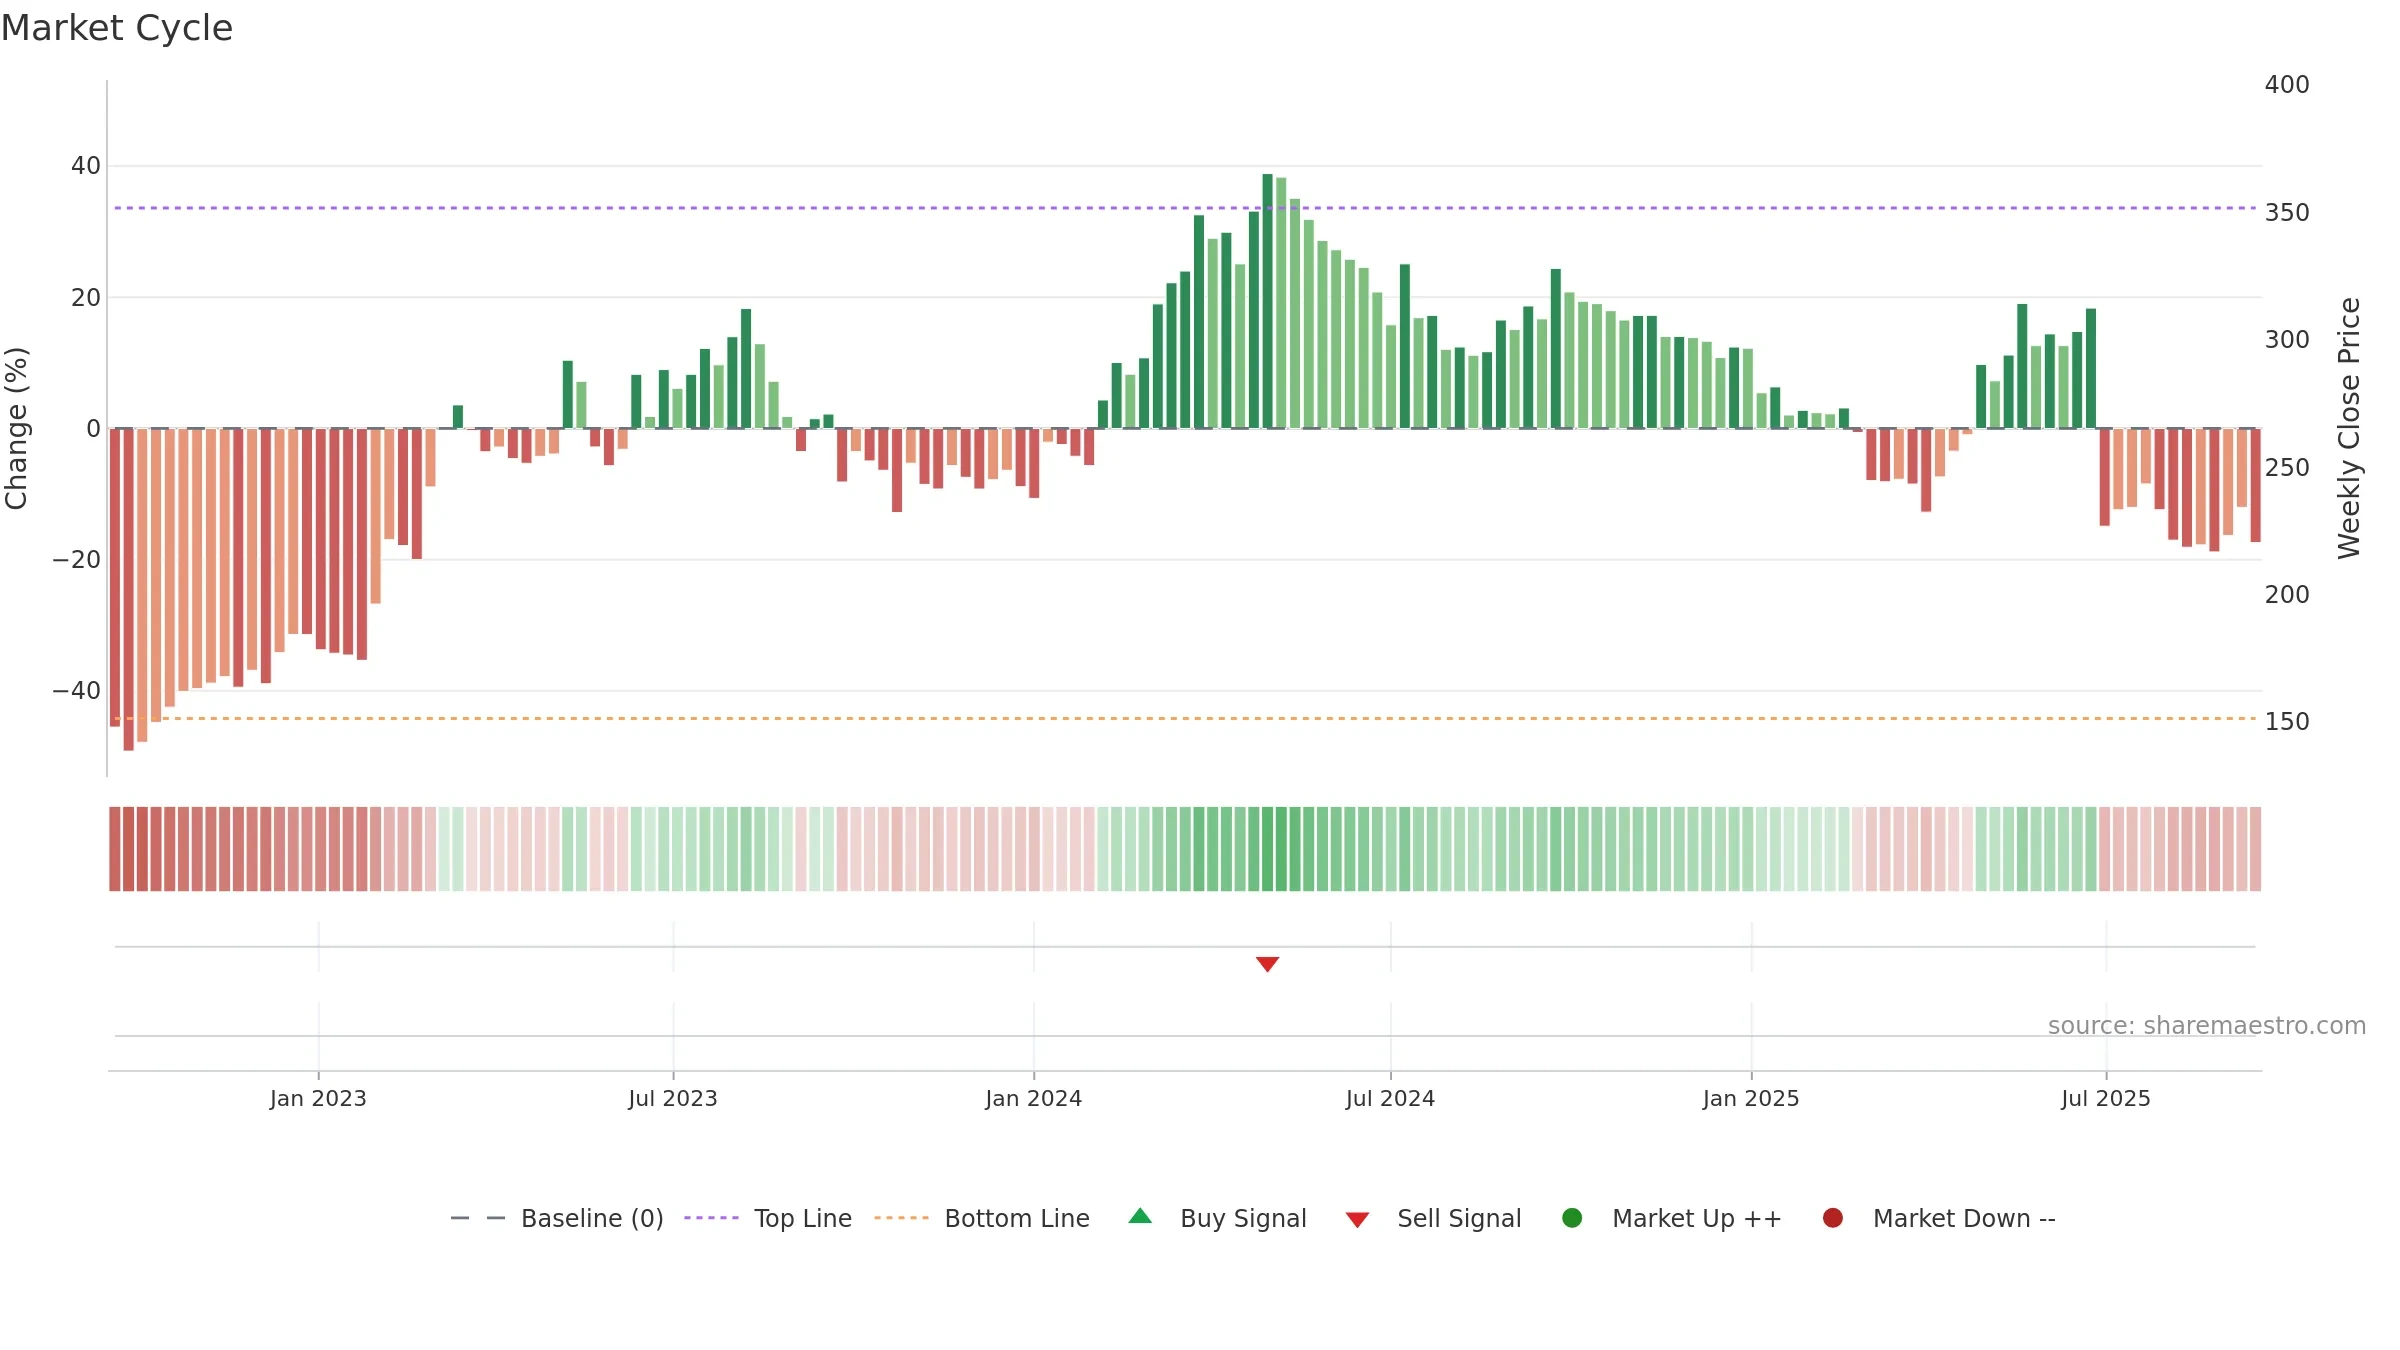Click the Top Line purple dotted legend marker

point(711,1218)
